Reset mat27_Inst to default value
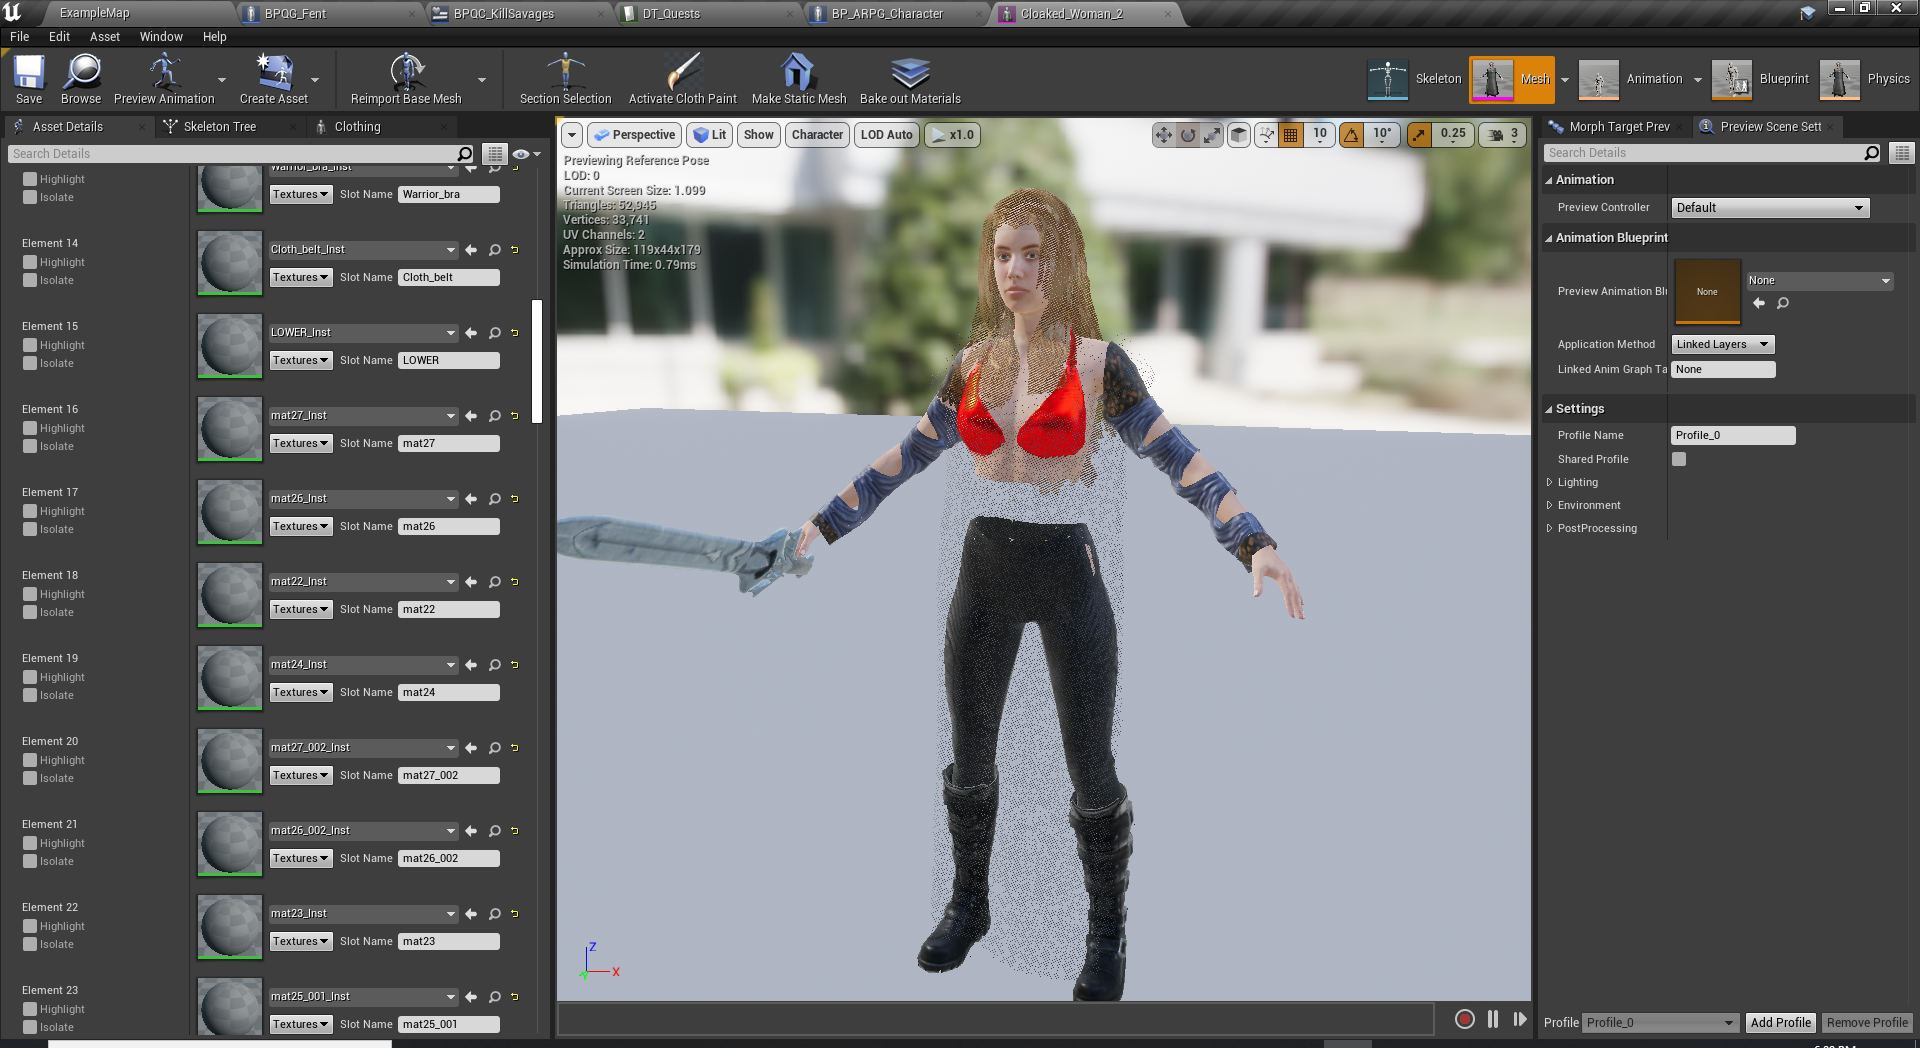 [x=515, y=416]
